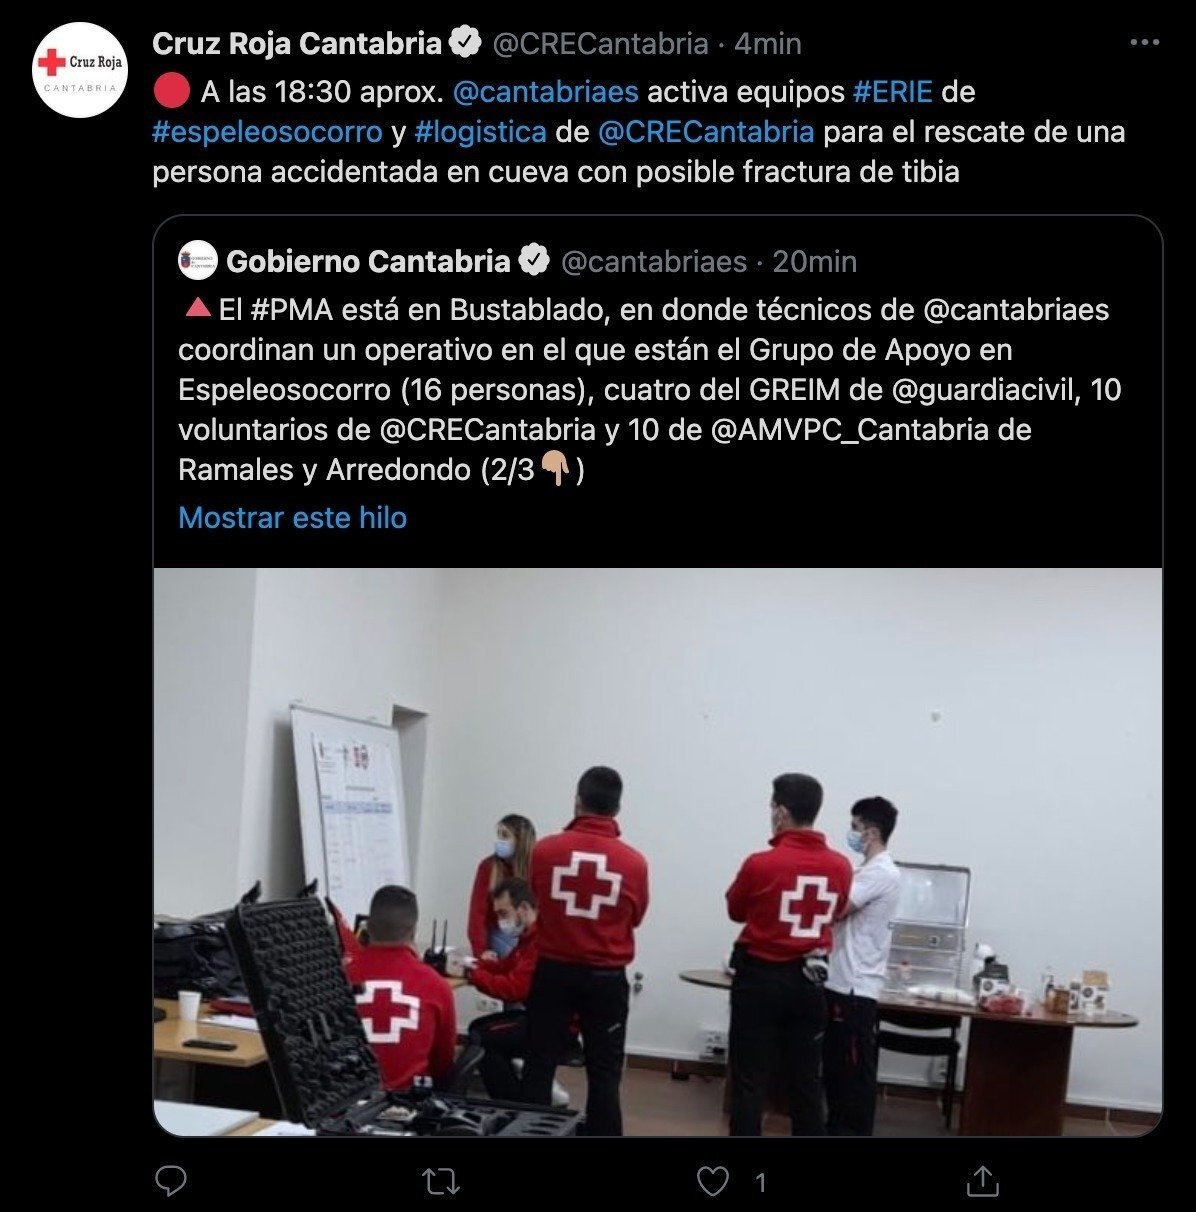Image resolution: width=1196 pixels, height=1212 pixels.
Task: Click the Gobierno Cantabria quoted author name
Action: coord(368,261)
